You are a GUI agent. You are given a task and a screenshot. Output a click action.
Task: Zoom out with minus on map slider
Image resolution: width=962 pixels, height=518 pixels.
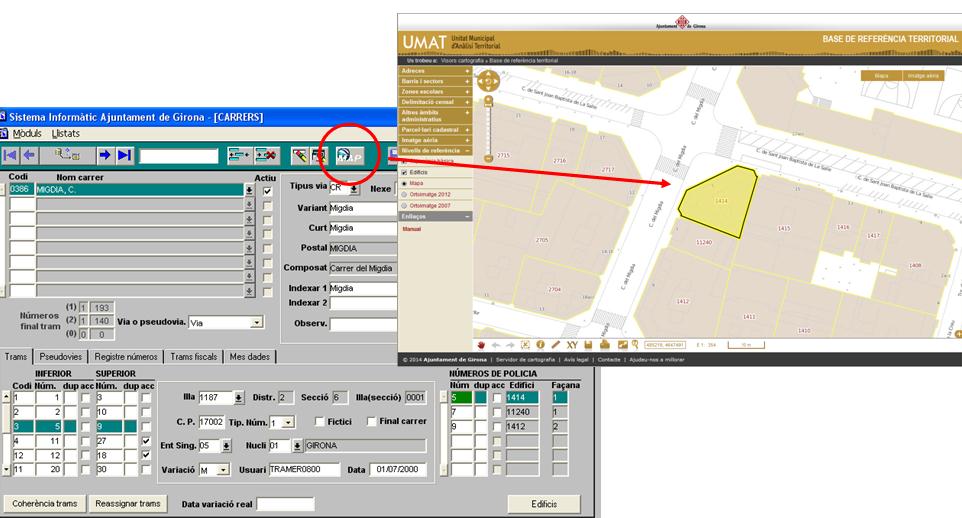point(488,159)
